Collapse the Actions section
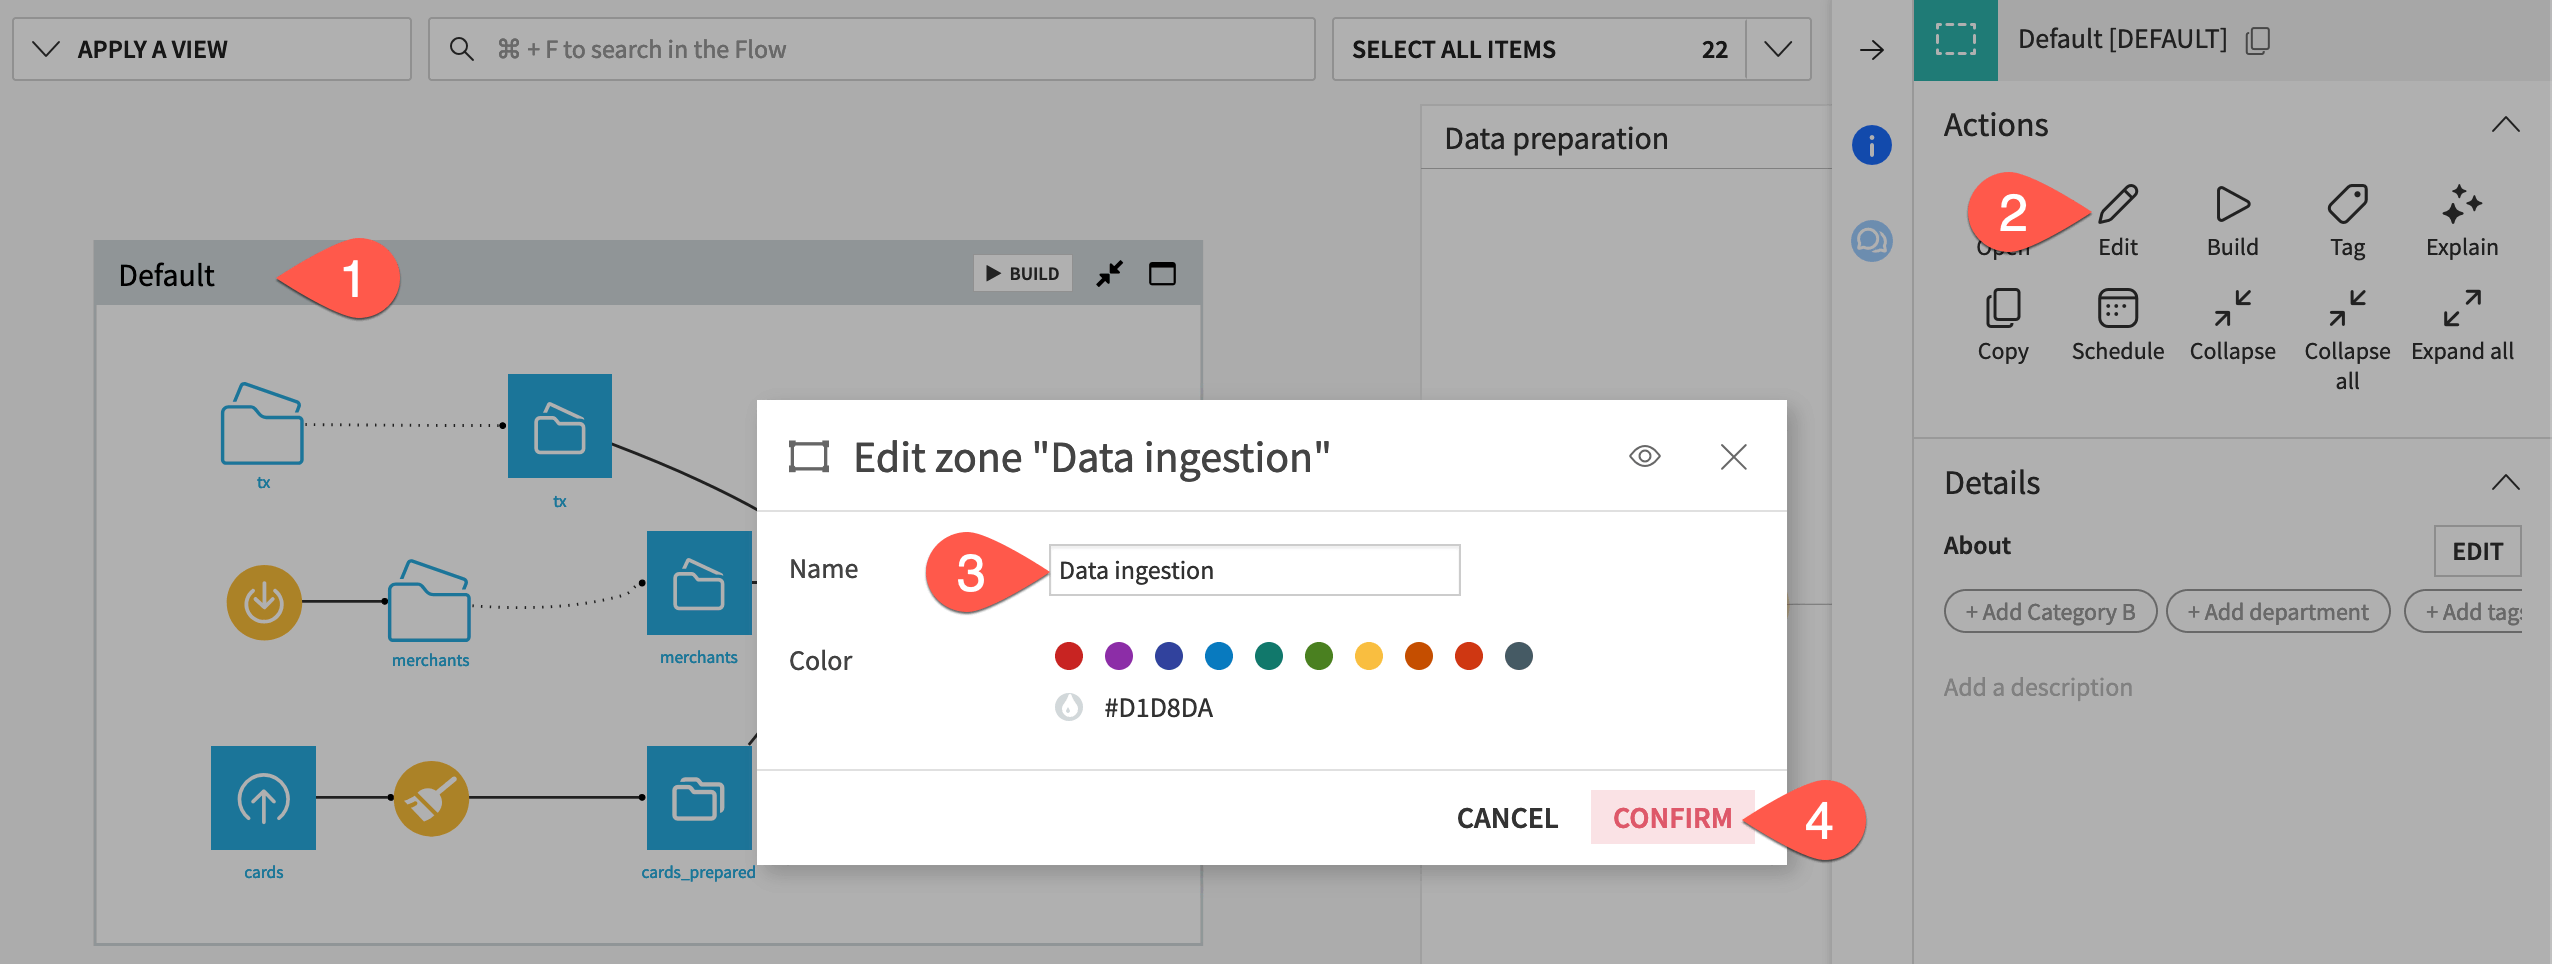Screen dimensions: 2552x964 [x=2508, y=124]
